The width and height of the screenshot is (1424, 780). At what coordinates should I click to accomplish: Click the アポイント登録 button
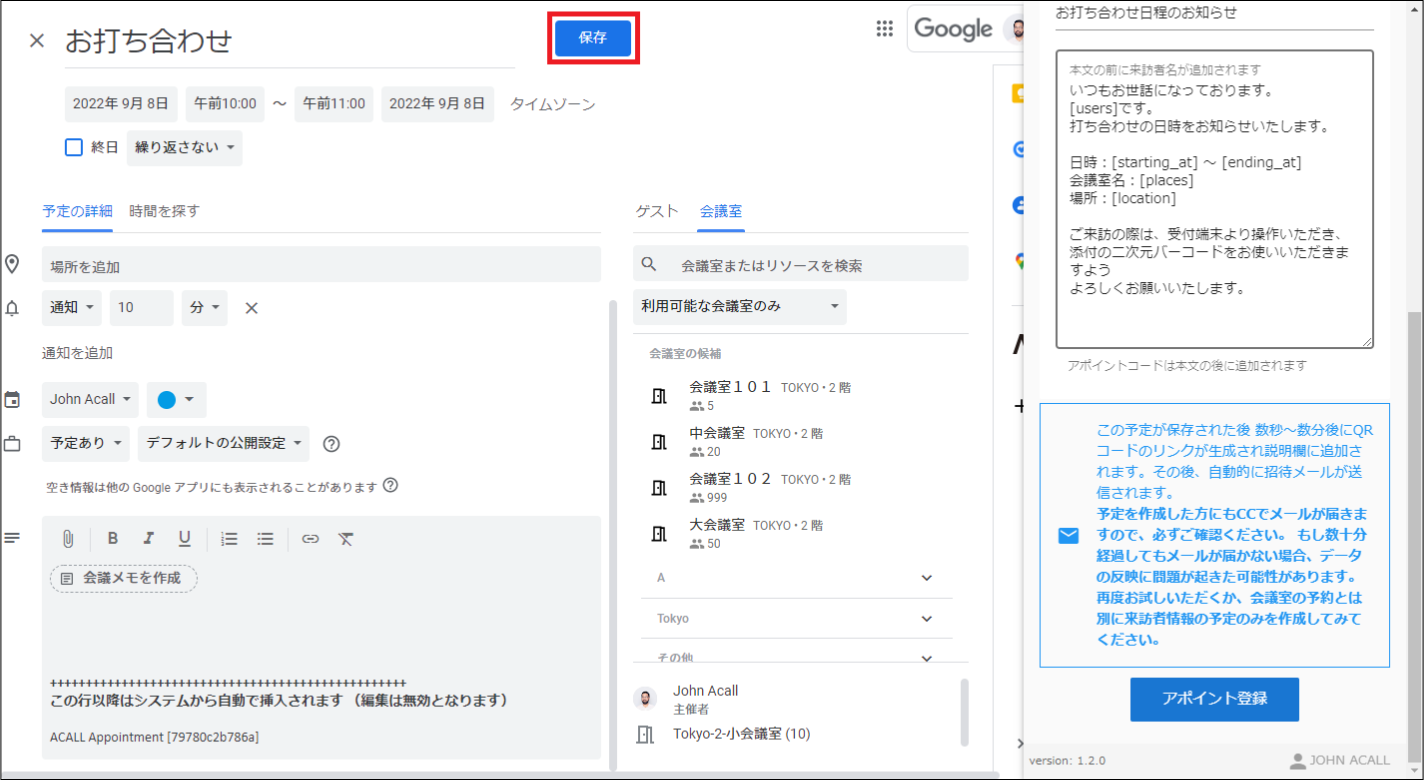[x=1214, y=699]
